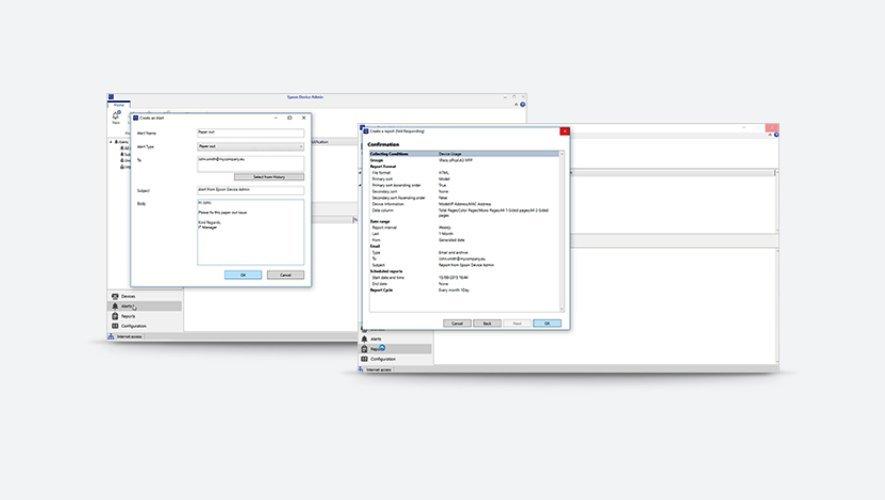Select Alerts in the left window sidebar
Screen dimensions: 885x500
128,306
